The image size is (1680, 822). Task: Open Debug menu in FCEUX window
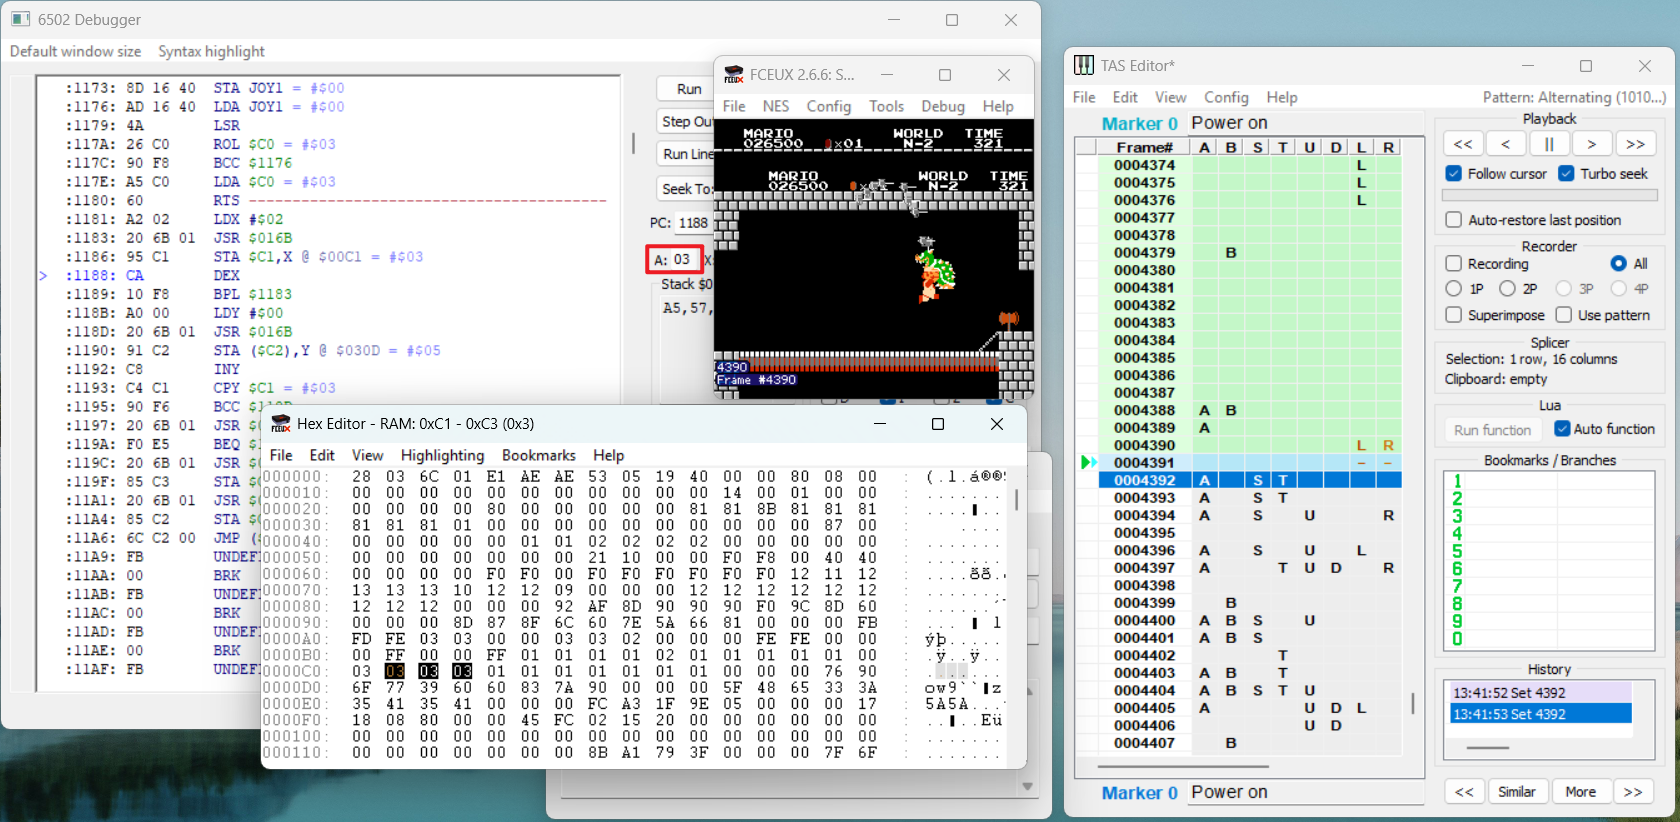pos(943,106)
